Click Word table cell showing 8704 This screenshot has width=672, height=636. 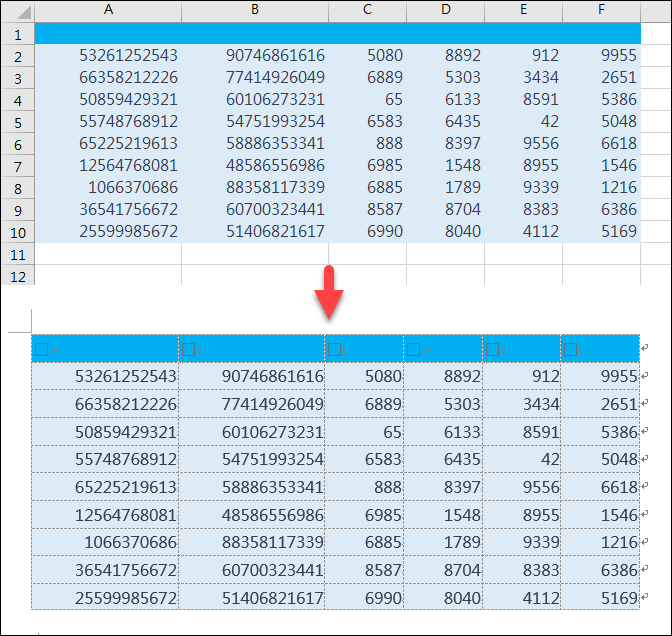coord(443,570)
